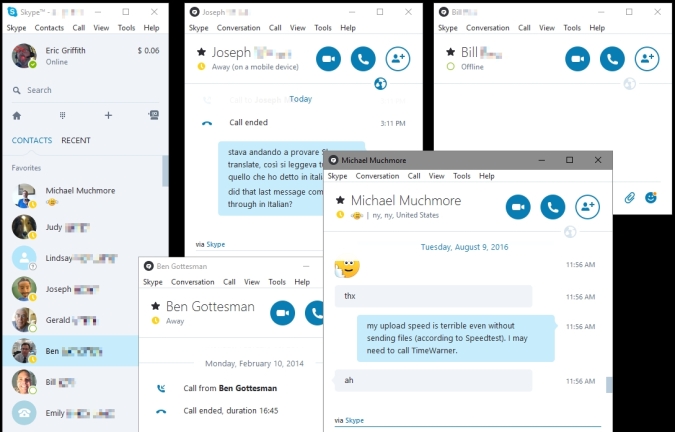Start voice call in Joseph window

(363, 59)
